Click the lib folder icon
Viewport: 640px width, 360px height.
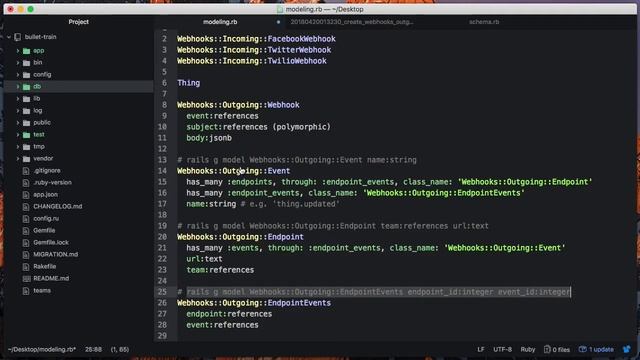27,99
